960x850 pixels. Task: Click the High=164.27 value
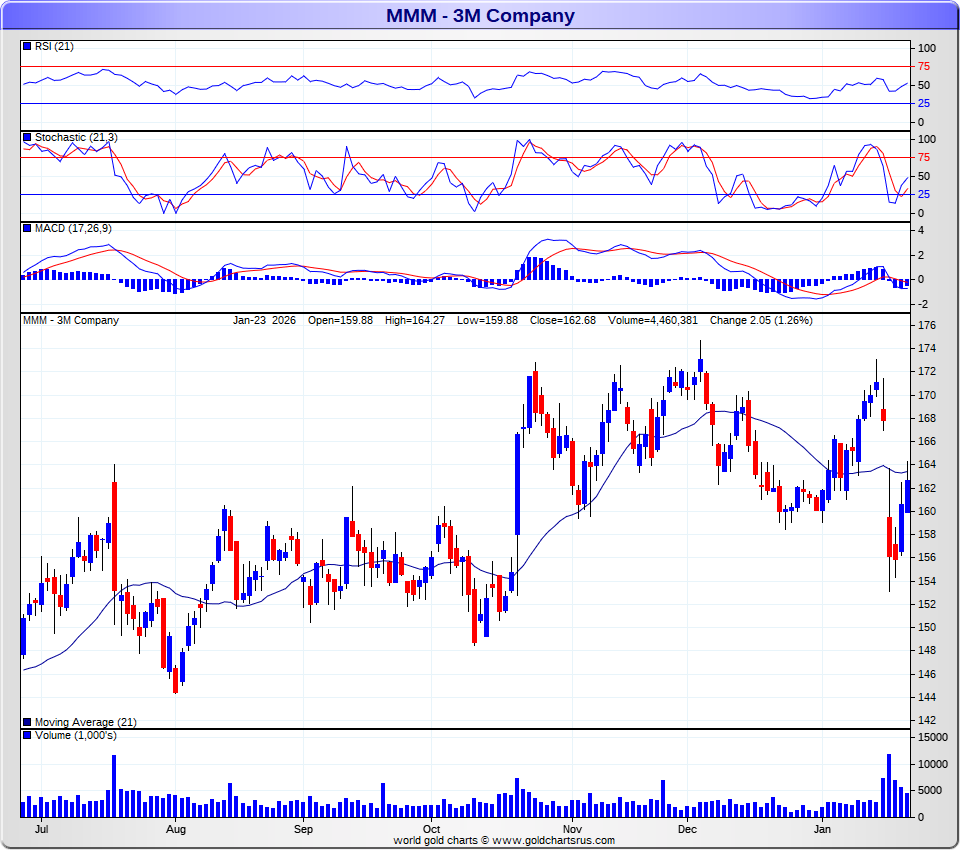click(x=414, y=320)
